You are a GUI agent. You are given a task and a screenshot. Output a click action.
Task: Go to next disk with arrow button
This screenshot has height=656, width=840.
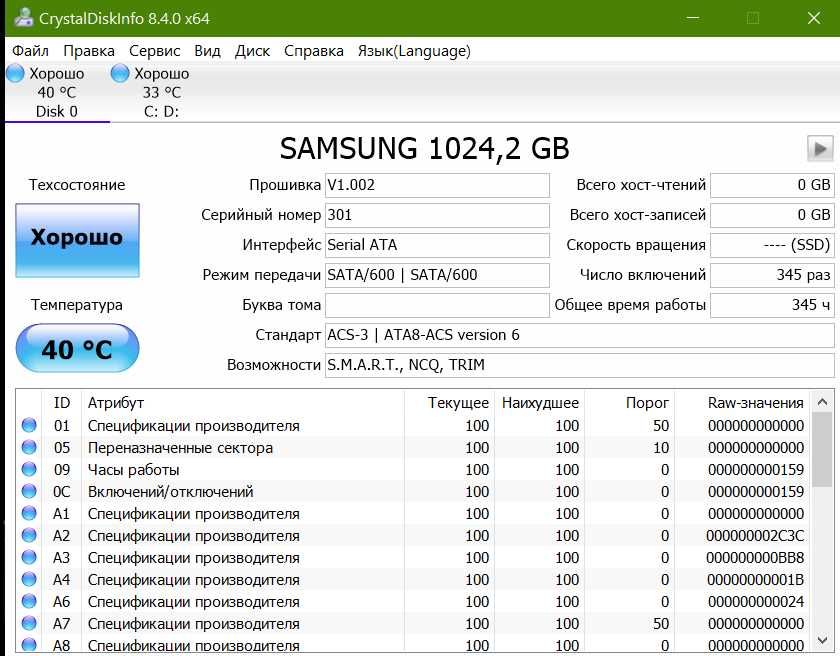(x=820, y=148)
